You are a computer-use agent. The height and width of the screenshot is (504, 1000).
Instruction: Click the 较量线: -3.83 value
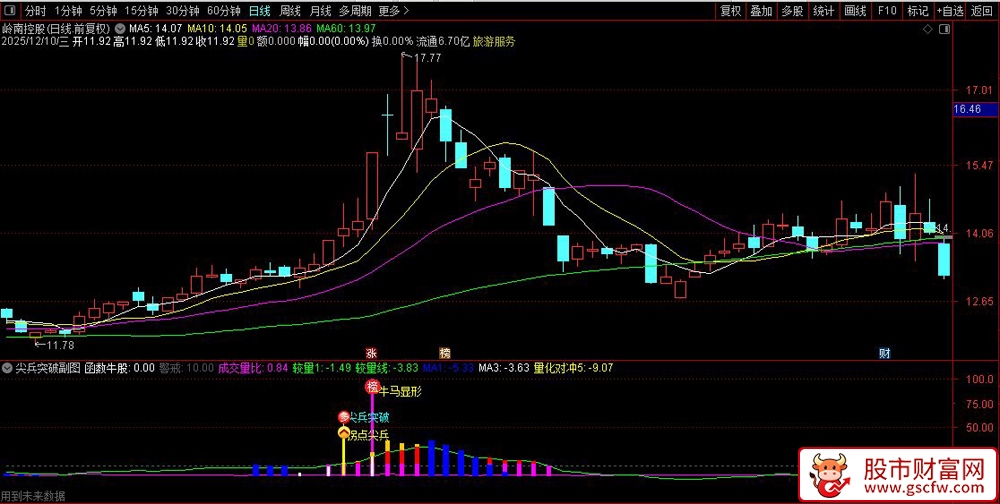tap(387, 367)
